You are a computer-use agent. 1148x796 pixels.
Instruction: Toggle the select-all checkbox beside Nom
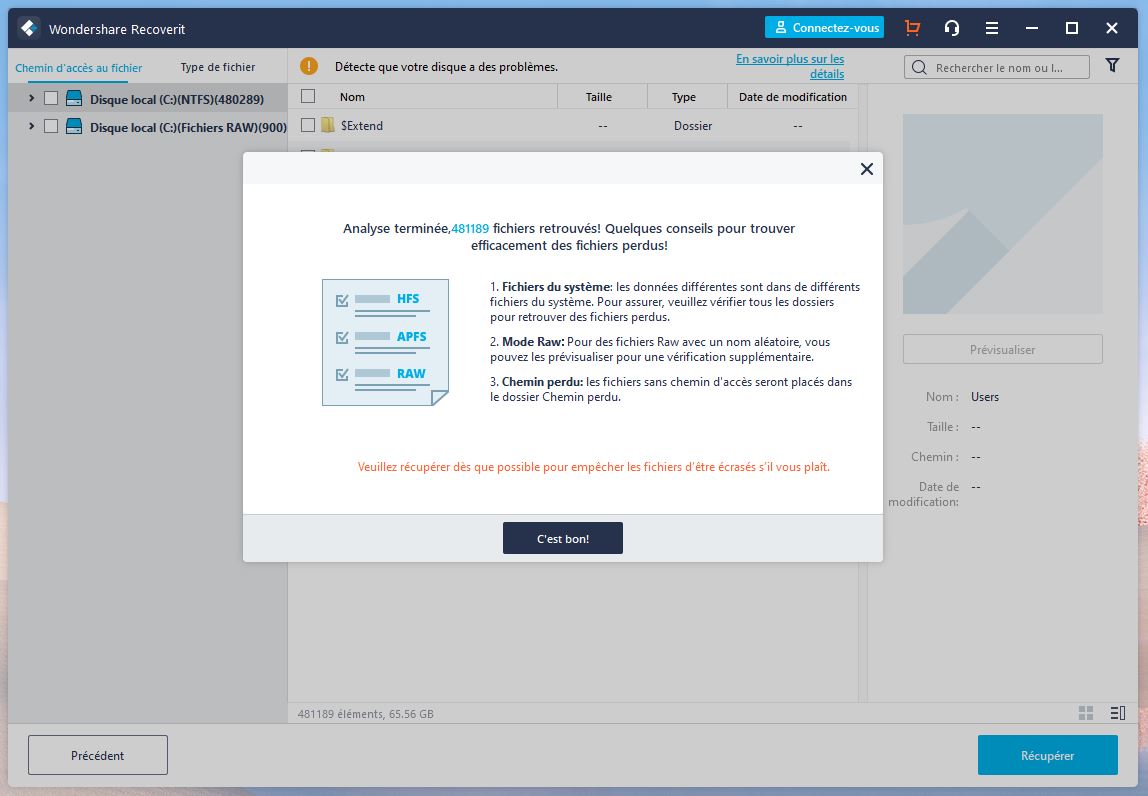[x=308, y=97]
